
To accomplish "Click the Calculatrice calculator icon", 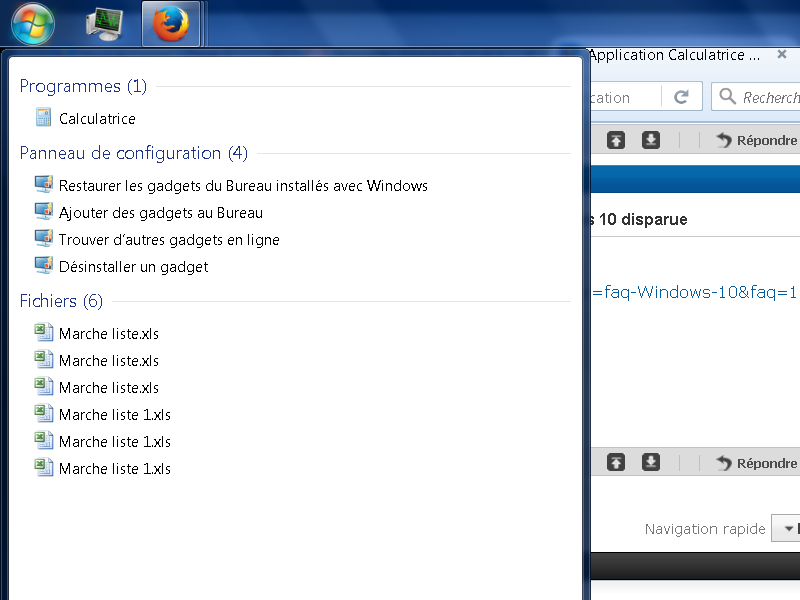I will (43, 117).
